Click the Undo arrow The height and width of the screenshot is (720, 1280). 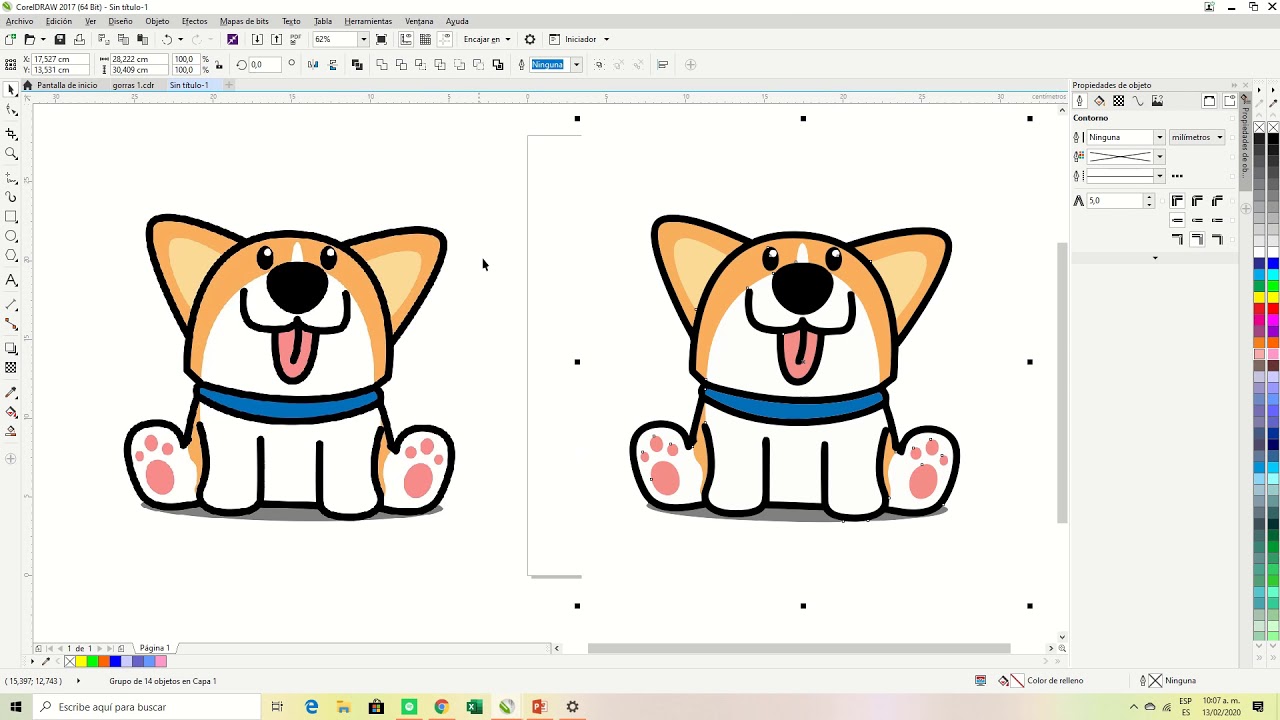pyautogui.click(x=167, y=39)
